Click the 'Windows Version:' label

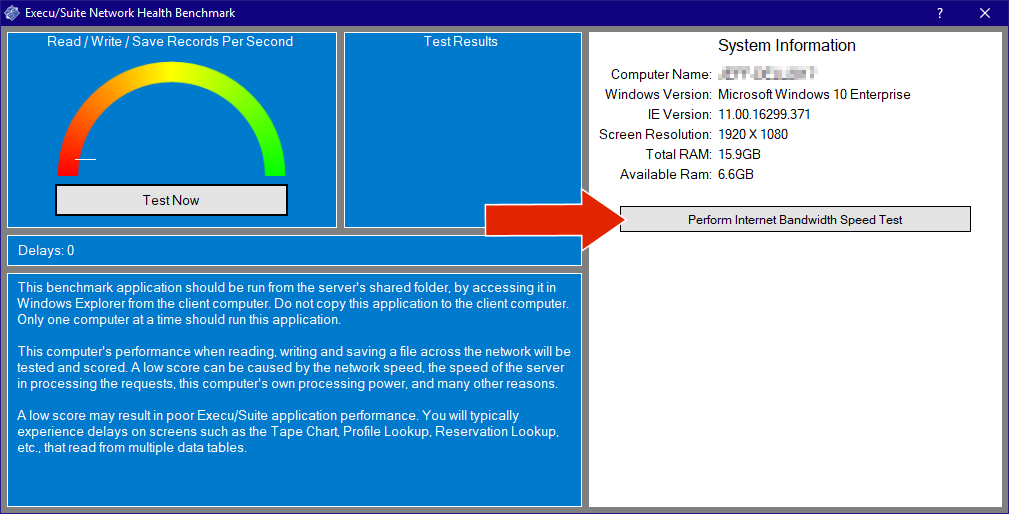658,95
